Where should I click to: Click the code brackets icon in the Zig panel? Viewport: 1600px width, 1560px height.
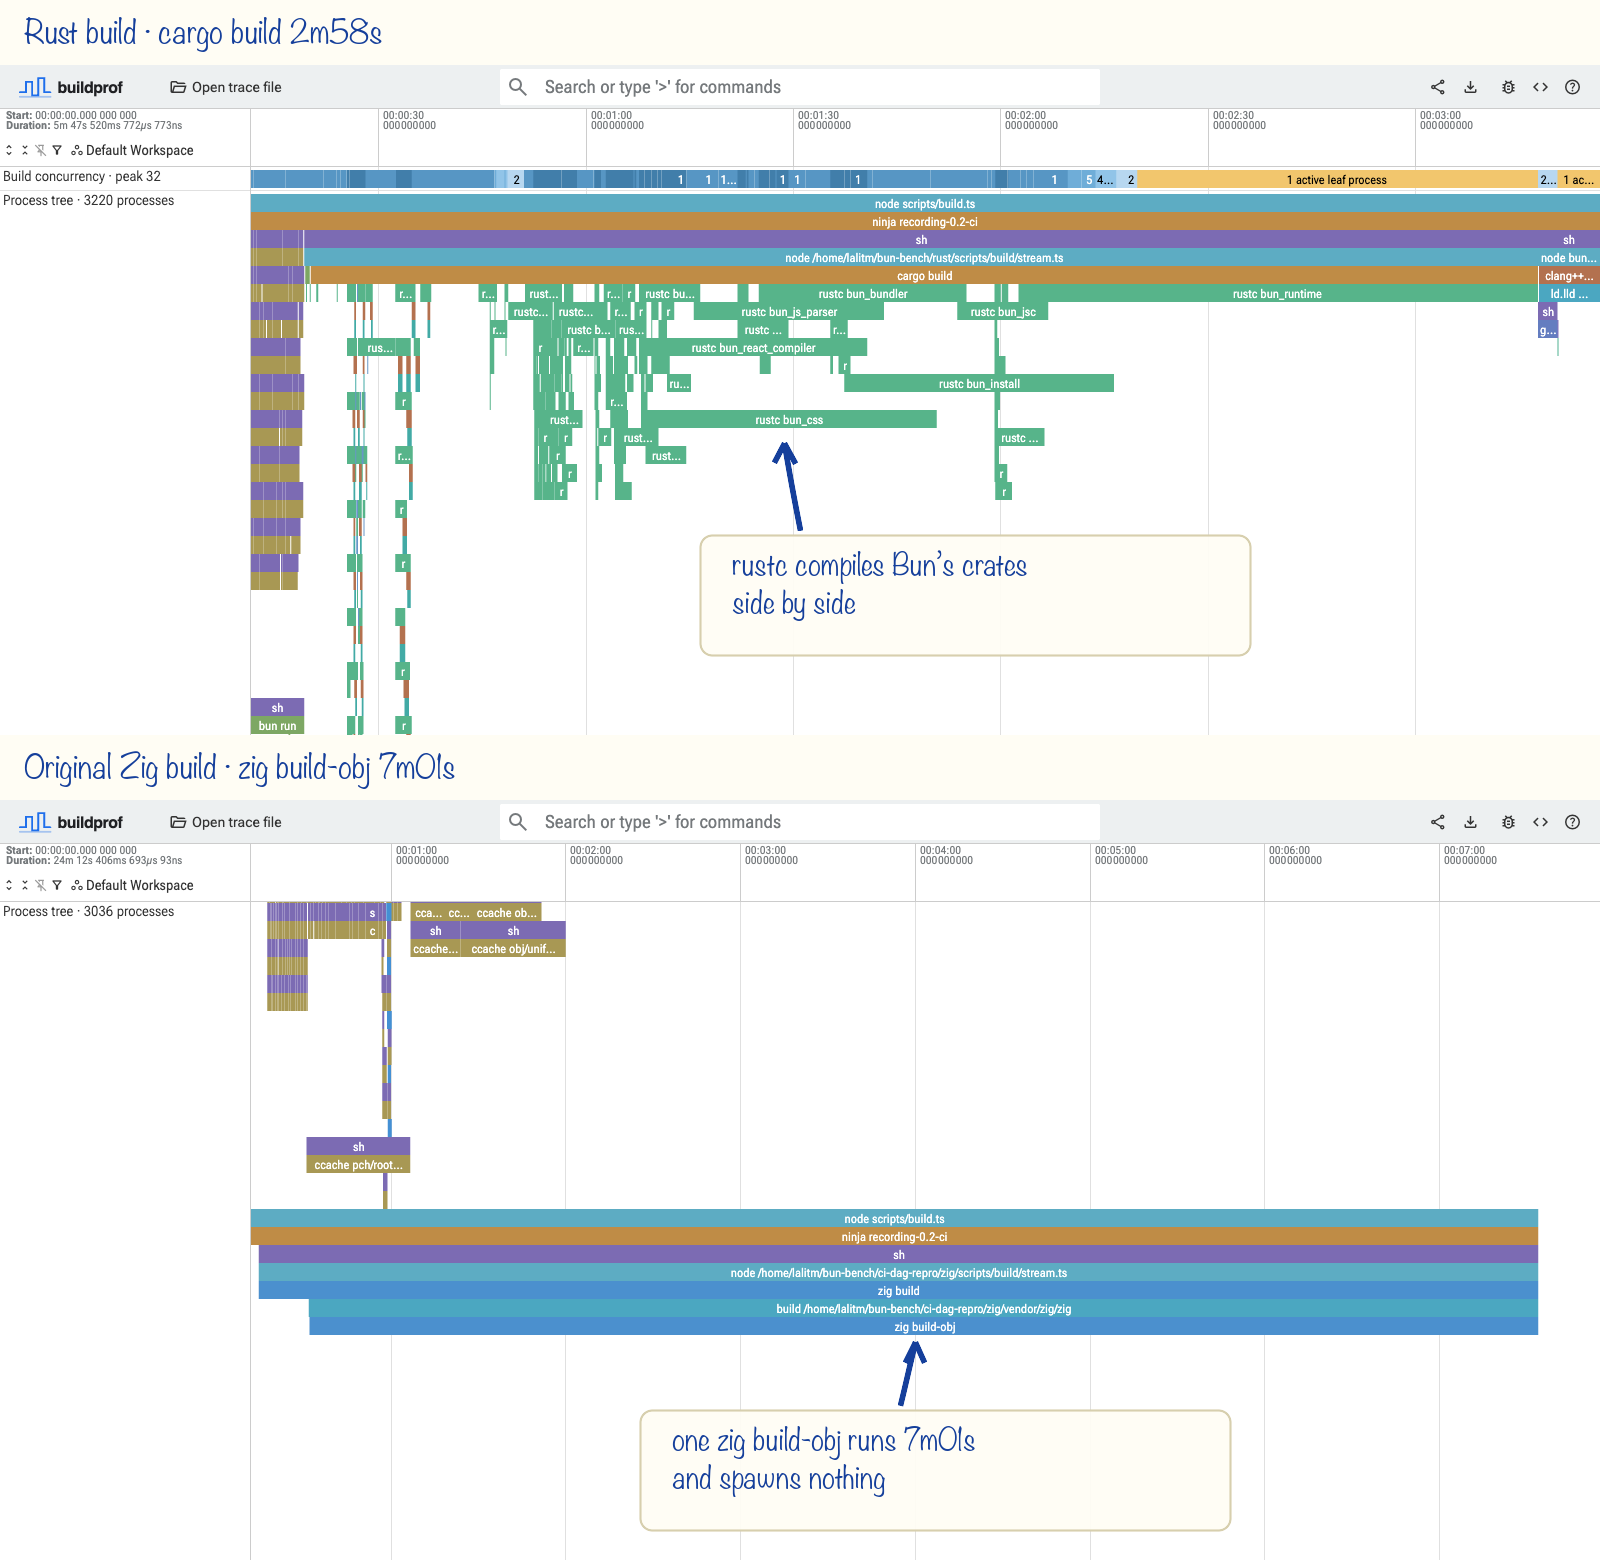(x=1541, y=822)
